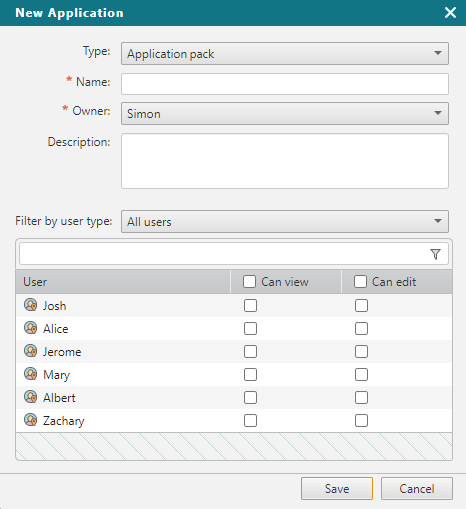Click the filter funnel icon
The height and width of the screenshot is (509, 466).
coord(435,254)
